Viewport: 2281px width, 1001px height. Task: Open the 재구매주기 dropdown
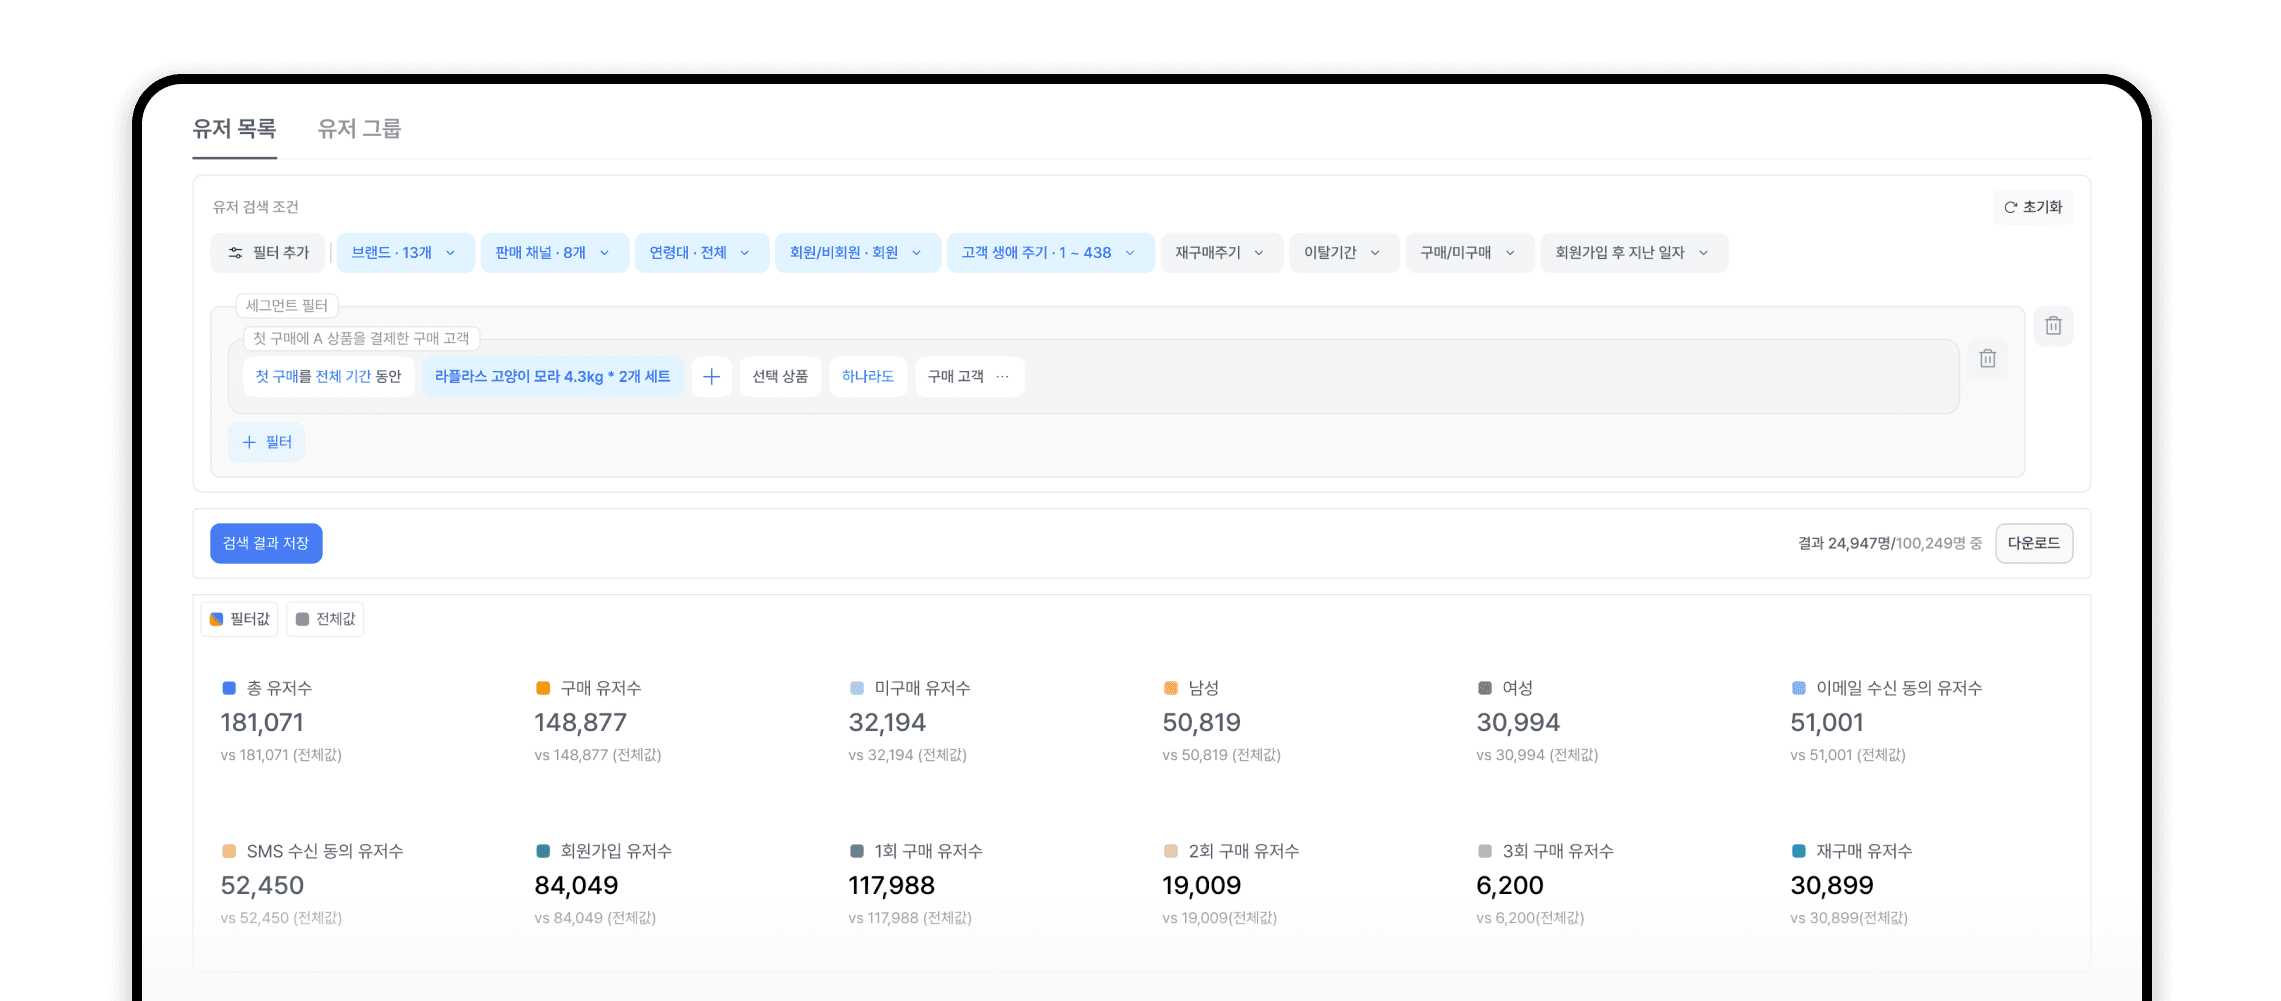coord(1221,253)
